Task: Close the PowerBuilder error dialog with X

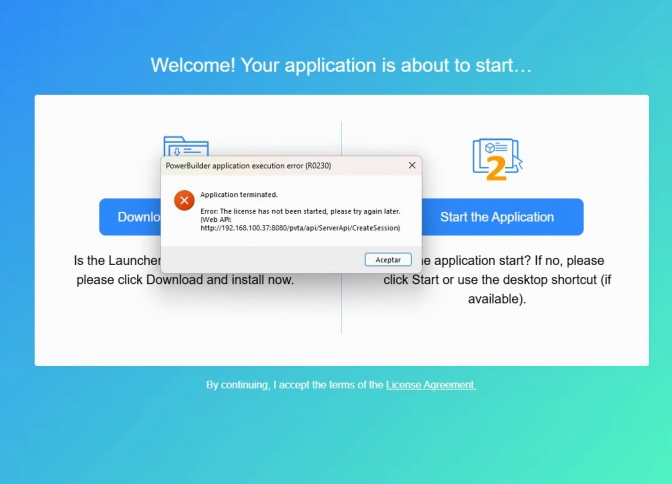Action: point(411,165)
